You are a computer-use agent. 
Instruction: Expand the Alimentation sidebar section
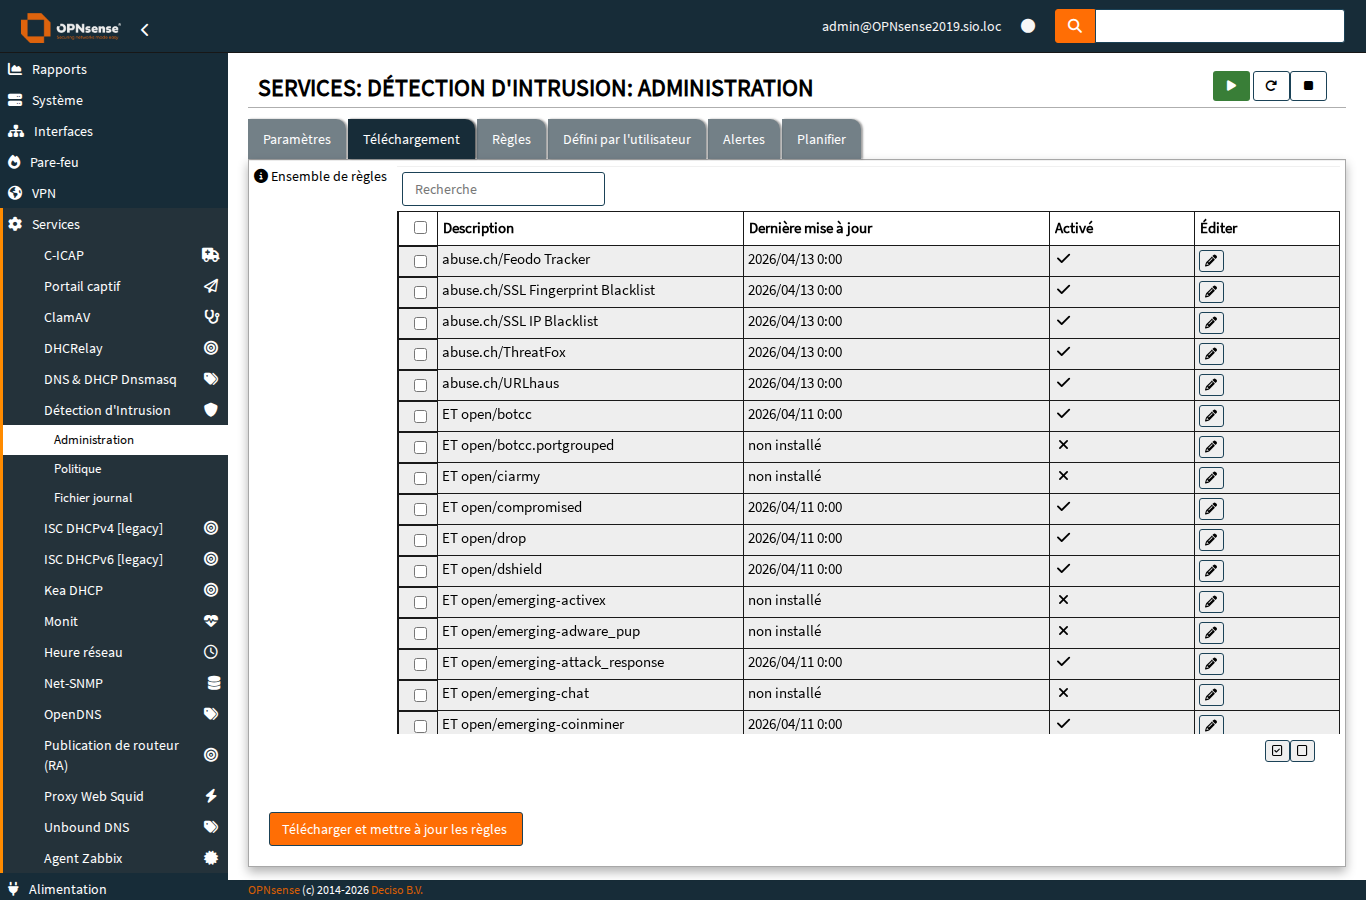click(x=114, y=889)
